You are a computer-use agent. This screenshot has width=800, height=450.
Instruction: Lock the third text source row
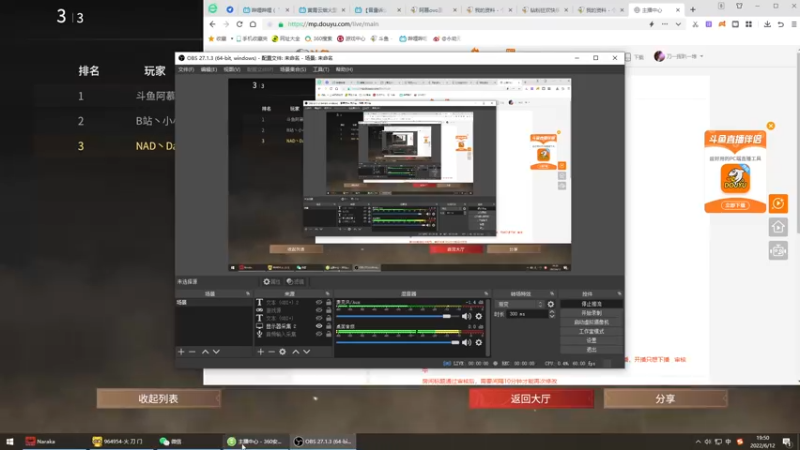point(329,318)
